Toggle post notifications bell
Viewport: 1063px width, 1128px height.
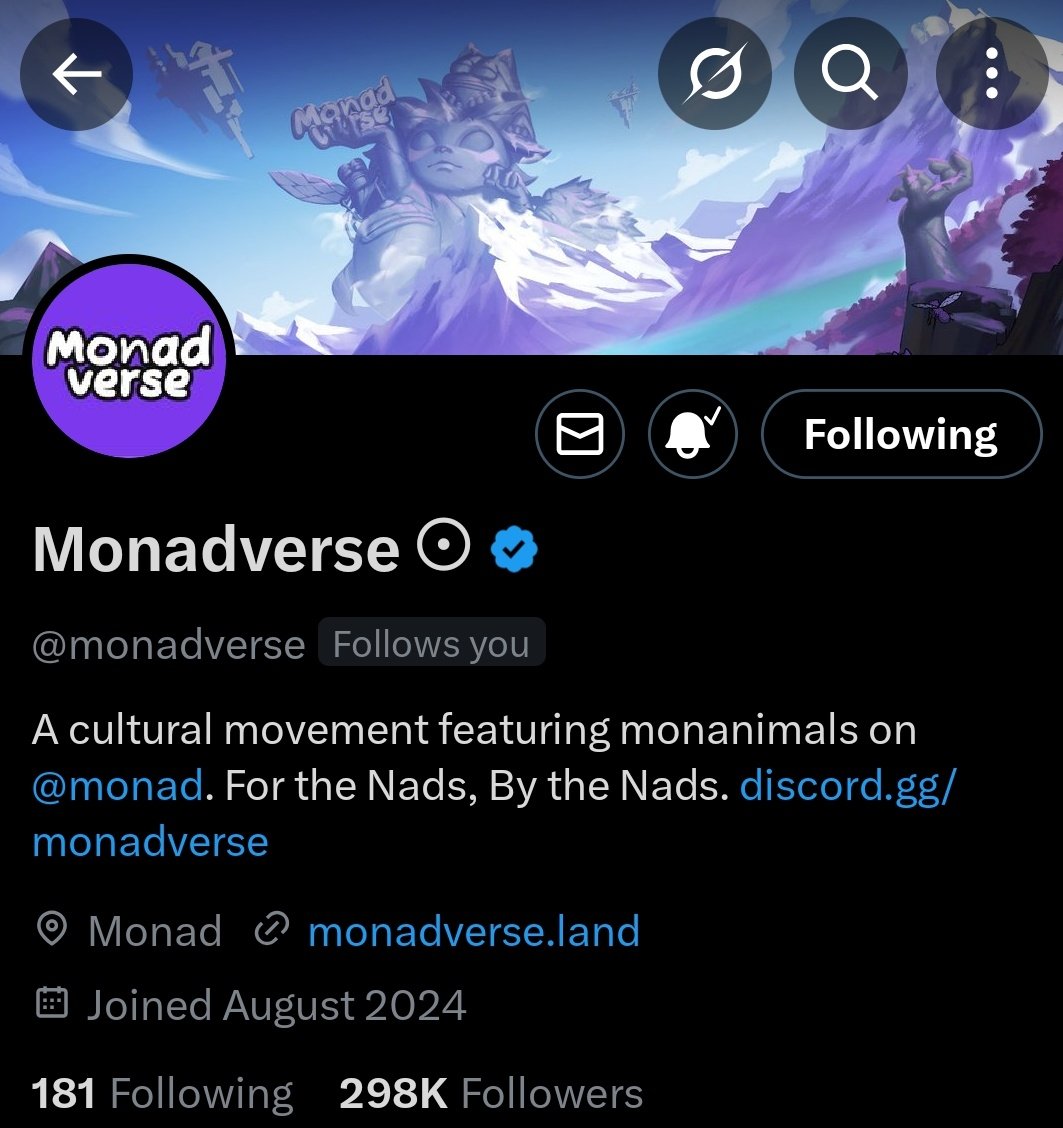[693, 434]
